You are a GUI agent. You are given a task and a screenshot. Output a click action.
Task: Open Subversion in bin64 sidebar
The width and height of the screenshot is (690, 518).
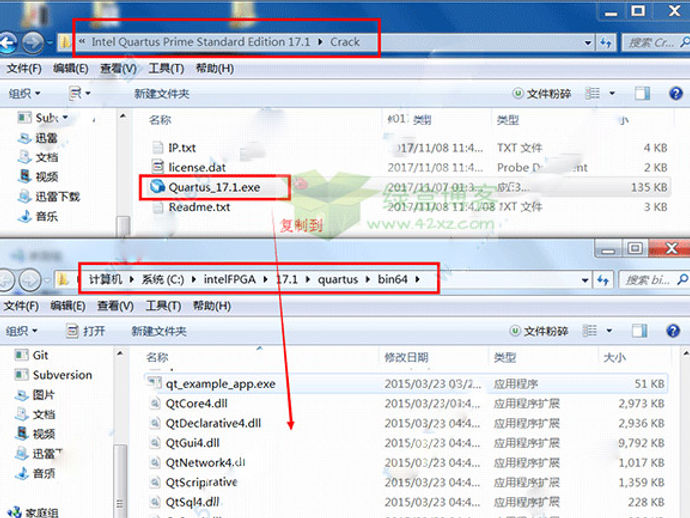click(x=54, y=375)
